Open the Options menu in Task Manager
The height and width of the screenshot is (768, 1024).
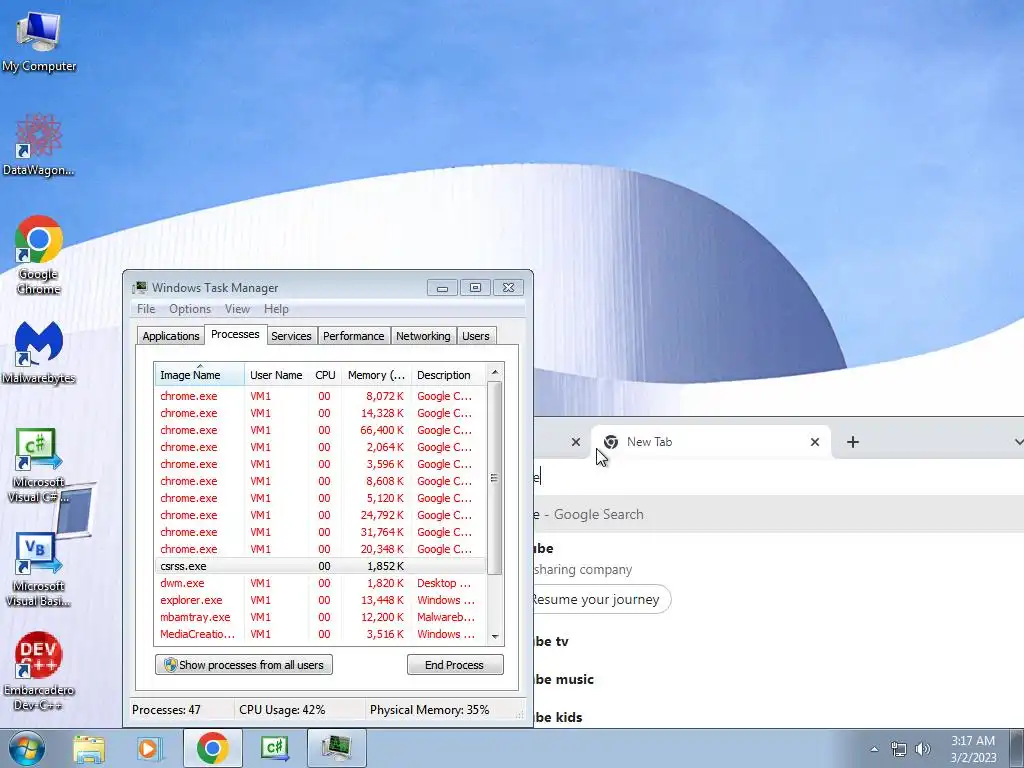pyautogui.click(x=190, y=309)
